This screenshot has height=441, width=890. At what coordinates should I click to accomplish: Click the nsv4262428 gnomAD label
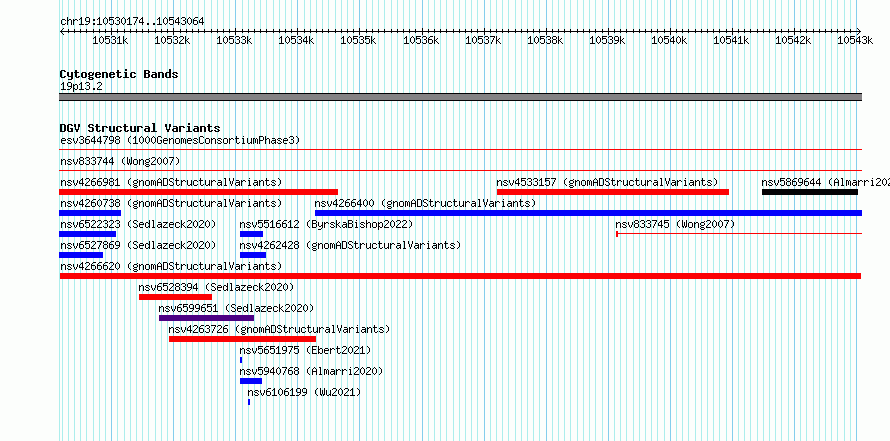(350, 245)
